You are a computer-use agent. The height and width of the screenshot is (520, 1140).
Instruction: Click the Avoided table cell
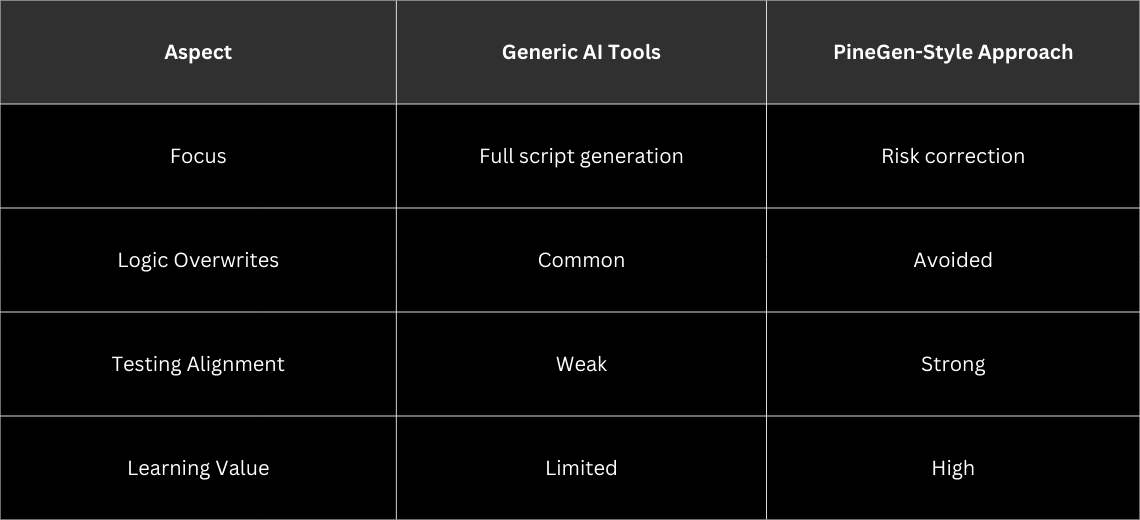click(x=952, y=260)
